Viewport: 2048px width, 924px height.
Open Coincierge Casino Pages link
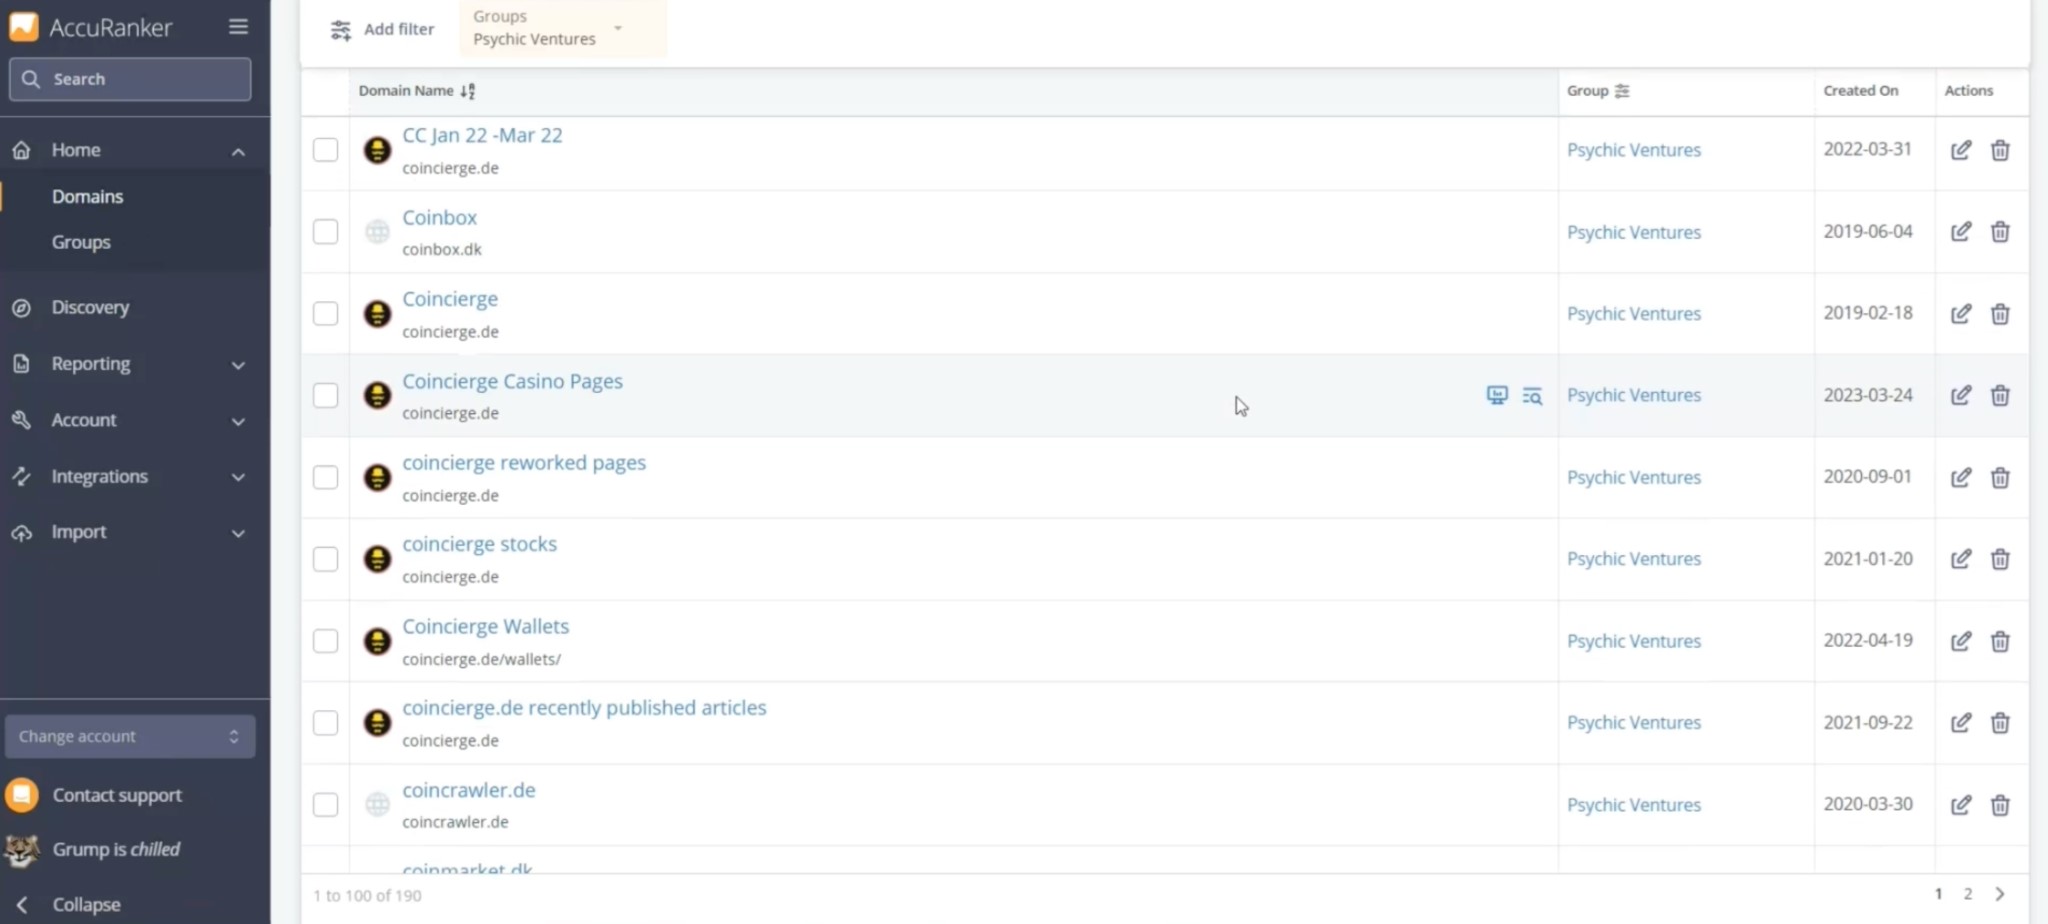tap(512, 381)
